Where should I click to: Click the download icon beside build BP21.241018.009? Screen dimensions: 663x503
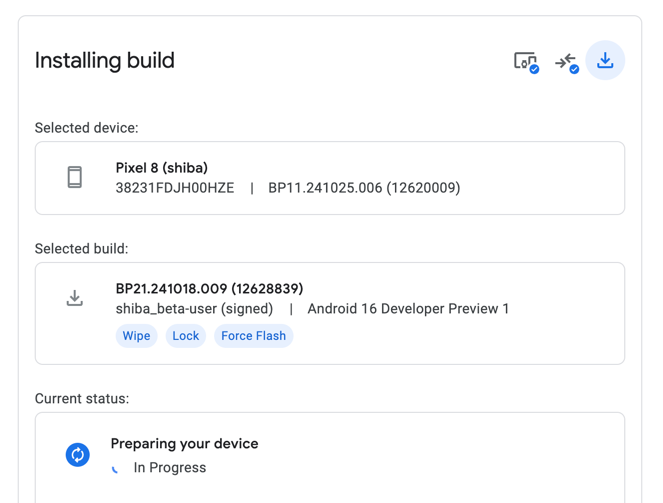(75, 298)
